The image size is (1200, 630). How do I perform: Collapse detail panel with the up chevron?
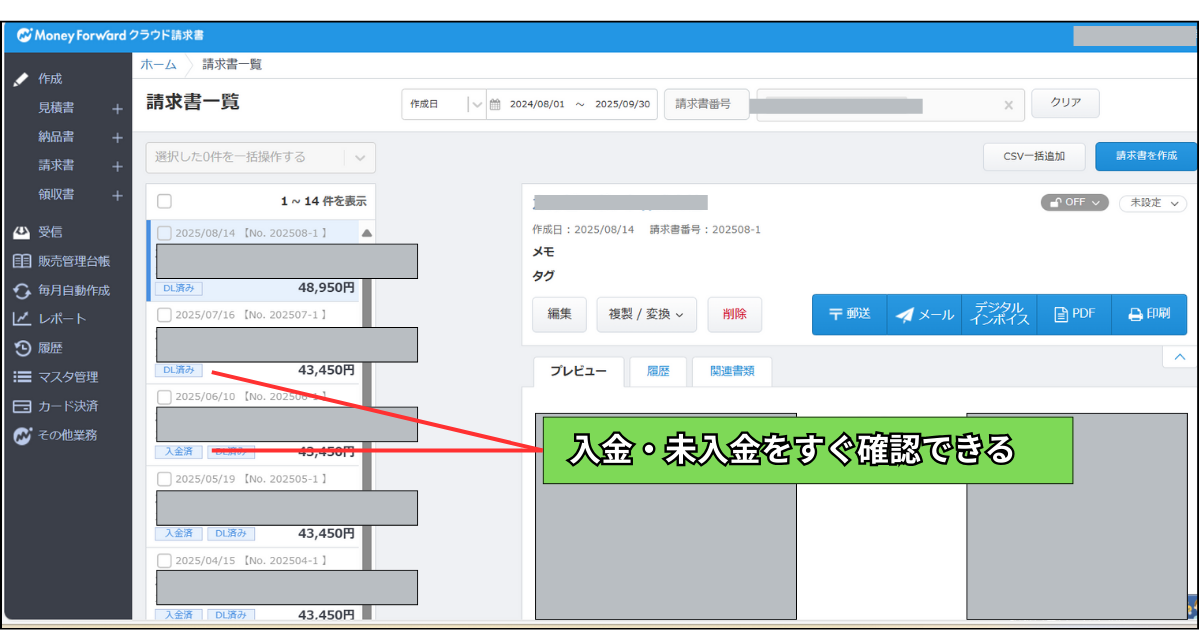tap(1179, 357)
